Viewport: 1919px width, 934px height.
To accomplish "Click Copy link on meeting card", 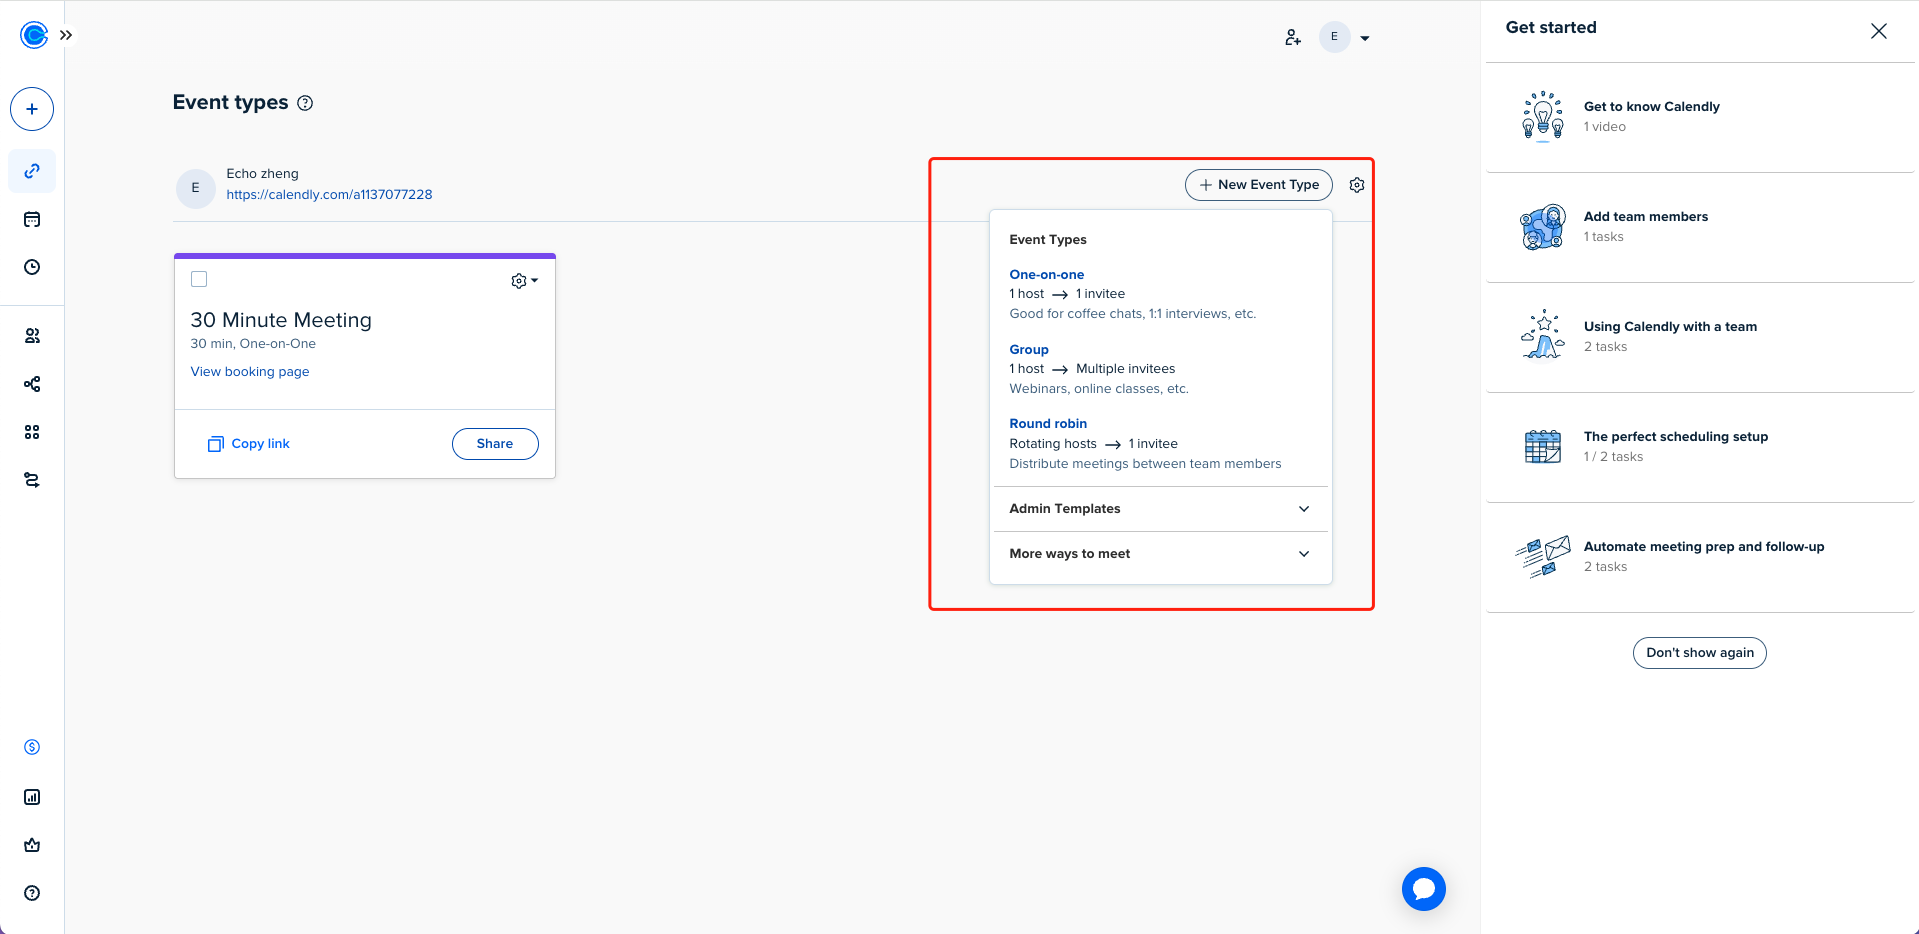I will tap(249, 444).
